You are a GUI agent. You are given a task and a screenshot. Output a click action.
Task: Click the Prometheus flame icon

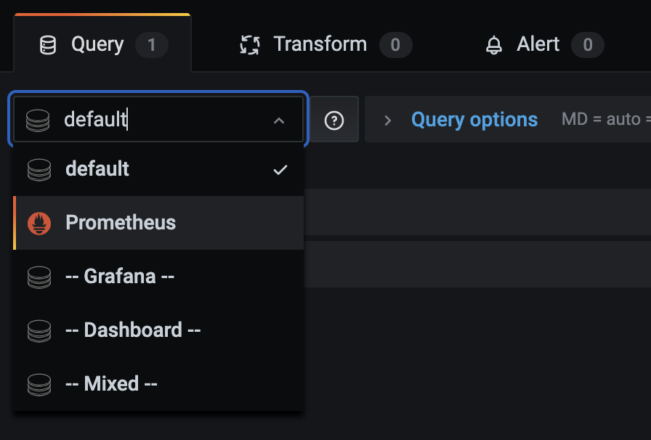39,223
